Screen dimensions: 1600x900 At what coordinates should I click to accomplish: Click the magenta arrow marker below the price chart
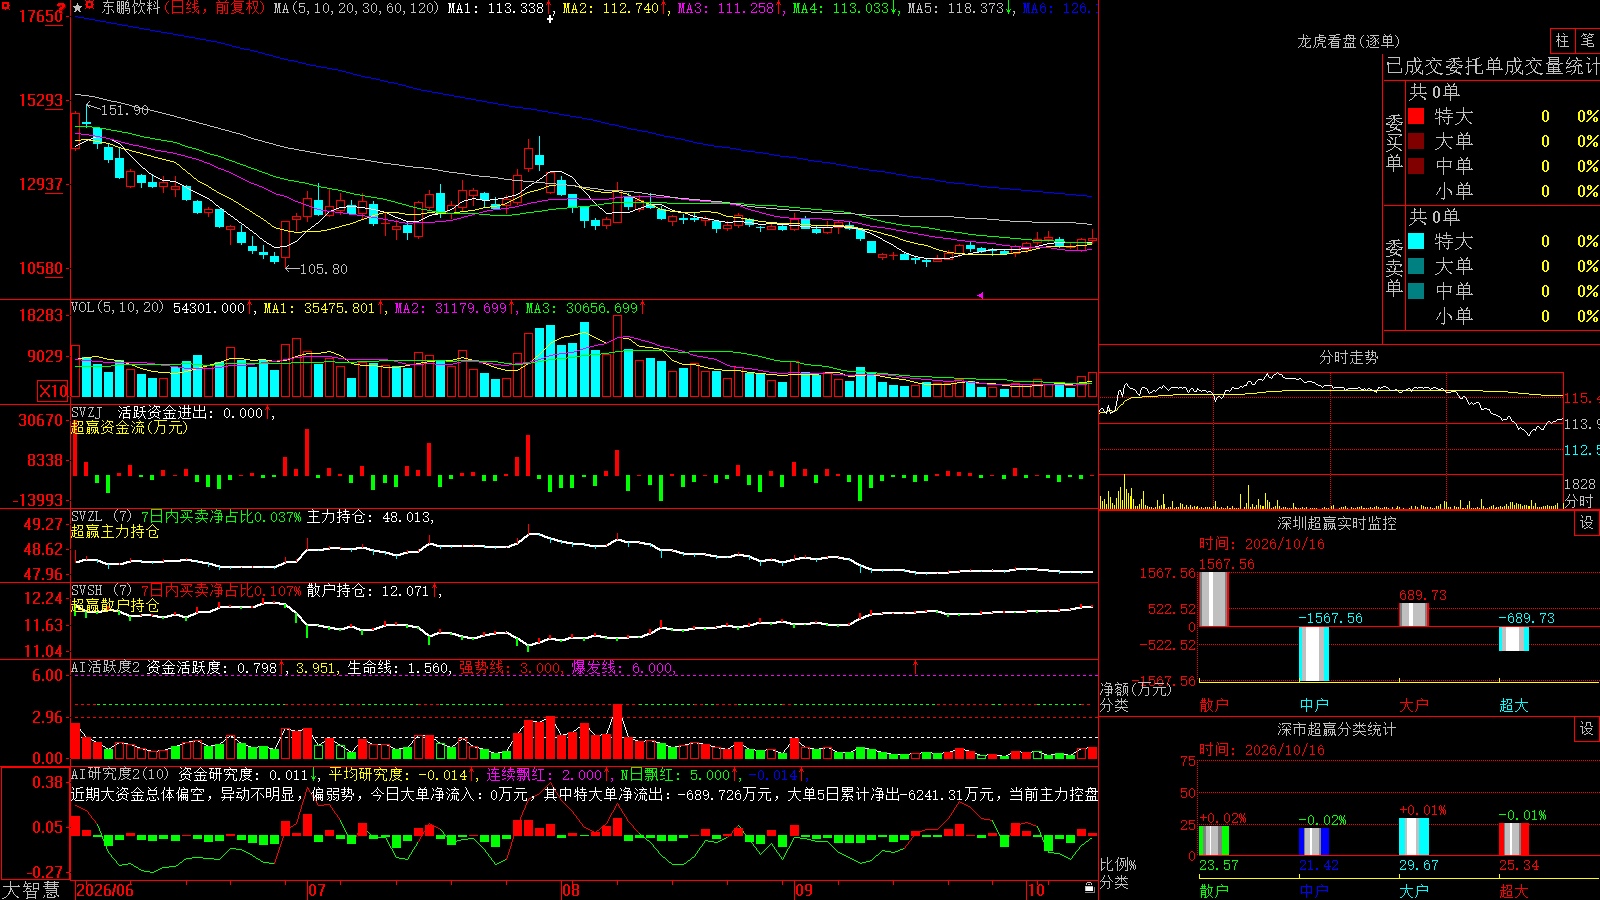[x=980, y=295]
